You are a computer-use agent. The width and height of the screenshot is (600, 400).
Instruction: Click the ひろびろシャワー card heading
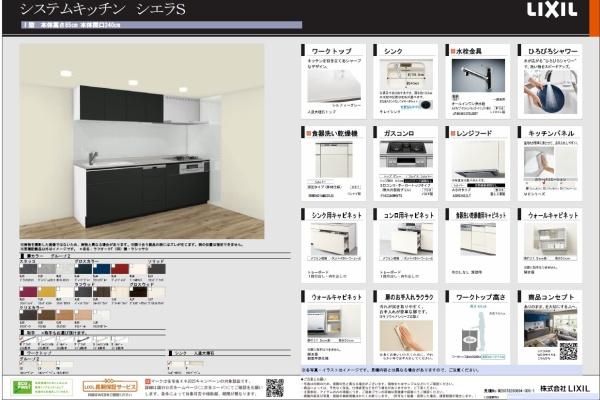point(553,51)
